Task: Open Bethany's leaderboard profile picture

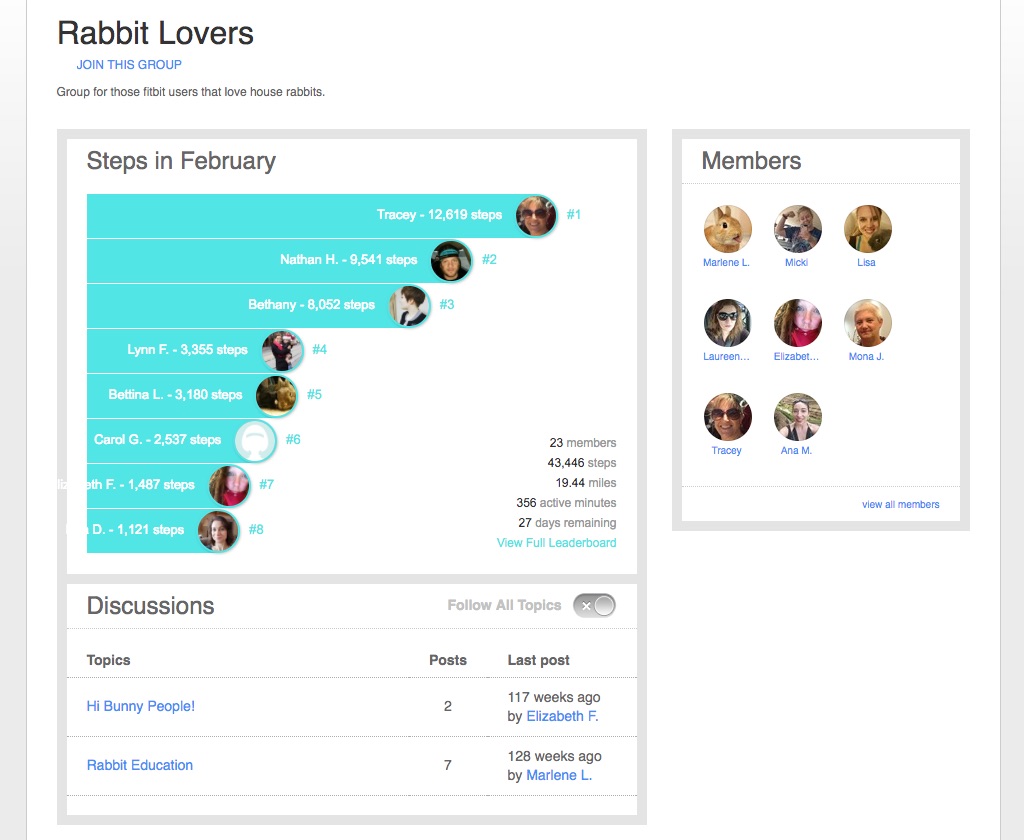Action: pos(409,305)
